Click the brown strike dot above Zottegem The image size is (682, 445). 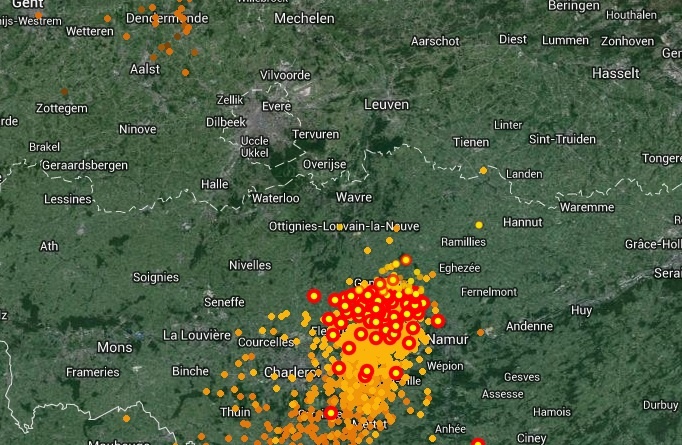point(64,91)
